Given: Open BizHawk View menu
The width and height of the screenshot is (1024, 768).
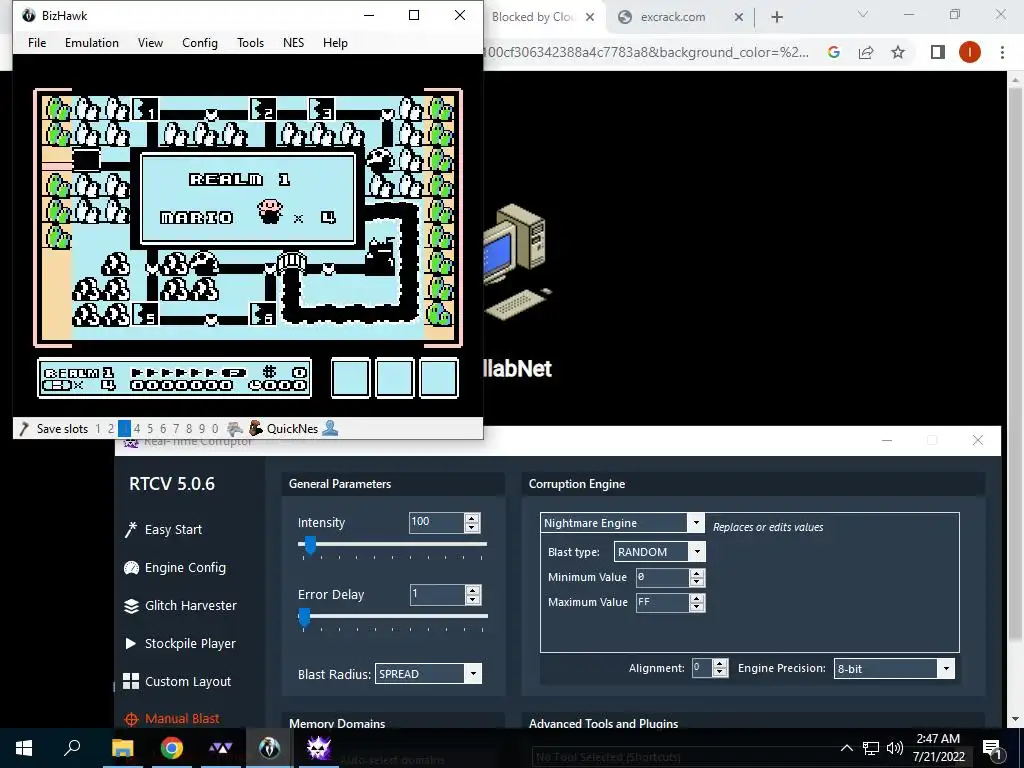Looking at the screenshot, I should pos(150,42).
